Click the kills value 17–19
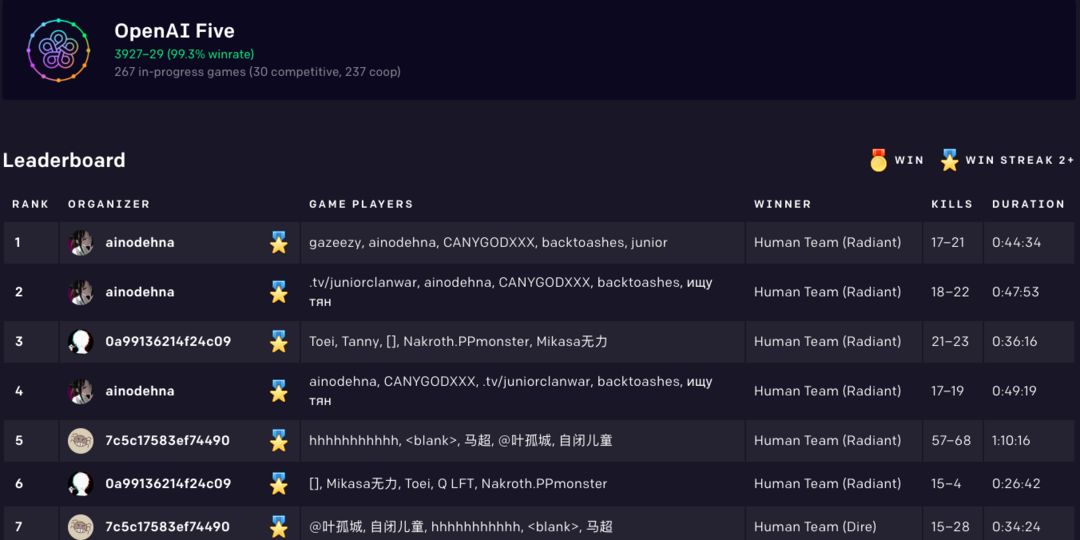The image size is (1080, 540). click(x=948, y=391)
